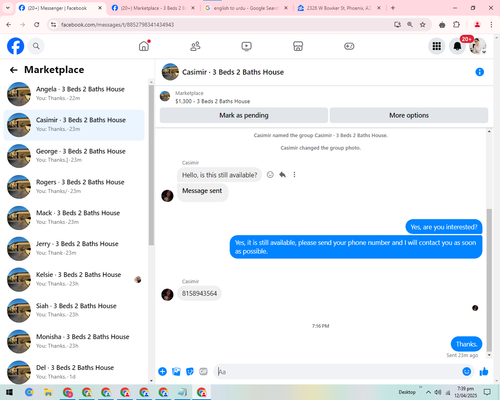
Task: Open the Windows Start menu
Action: pos(9,392)
